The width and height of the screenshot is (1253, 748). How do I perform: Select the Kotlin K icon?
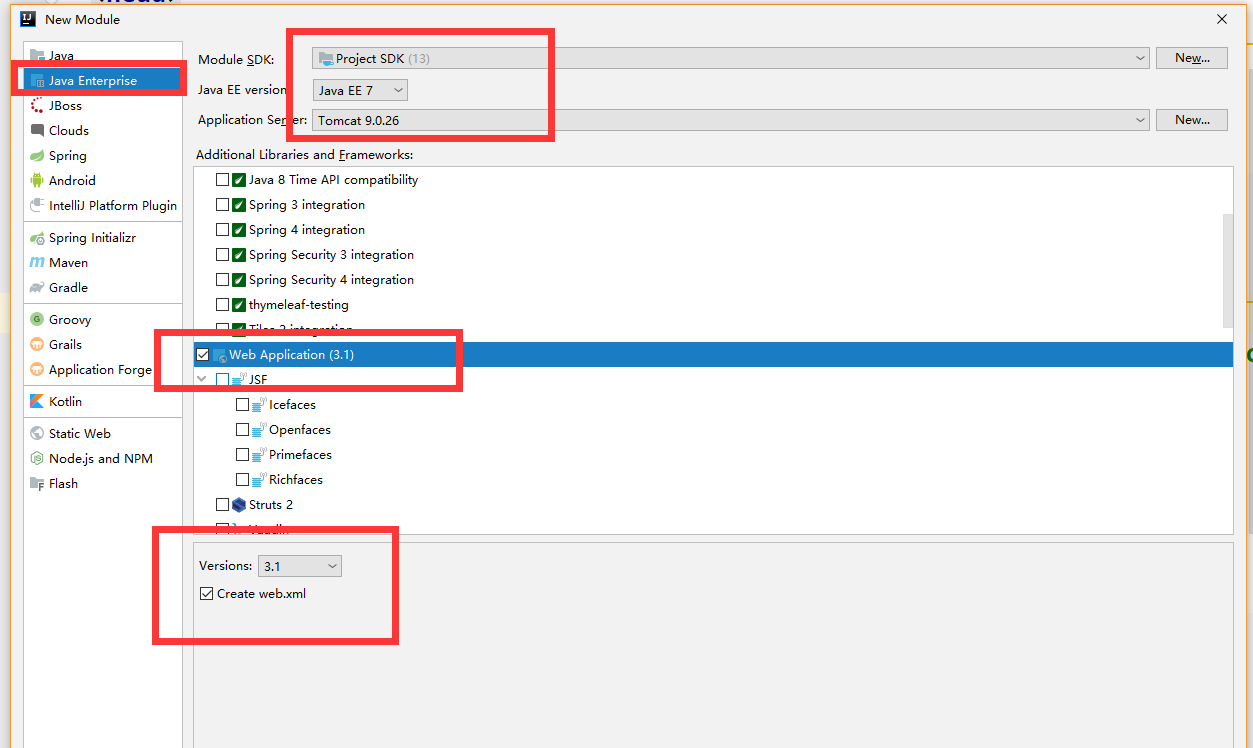click(x=37, y=401)
